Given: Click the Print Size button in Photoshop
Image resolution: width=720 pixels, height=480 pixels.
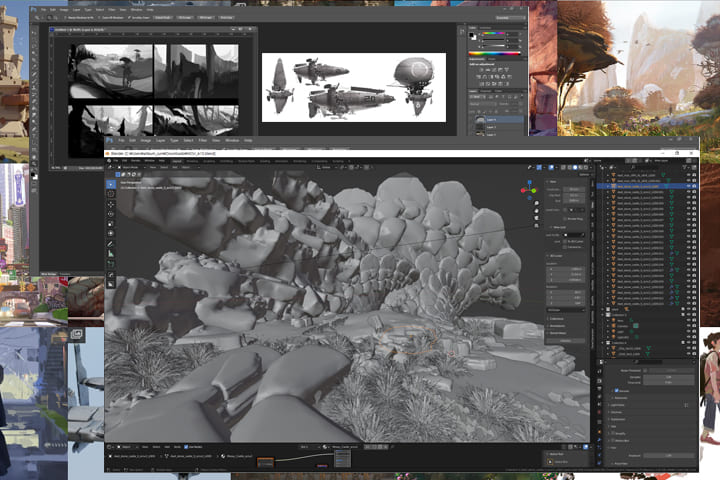Looking at the screenshot, I should 226,17.
